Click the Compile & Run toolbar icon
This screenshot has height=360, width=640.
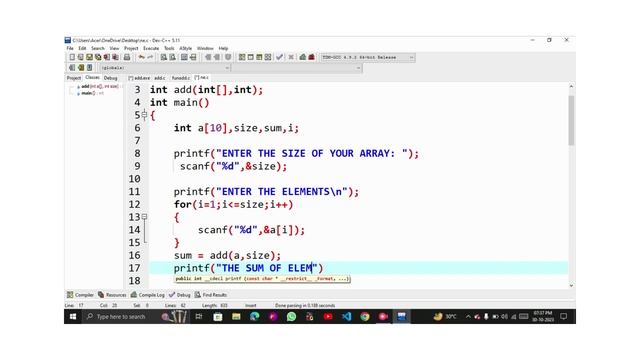pos(259,57)
